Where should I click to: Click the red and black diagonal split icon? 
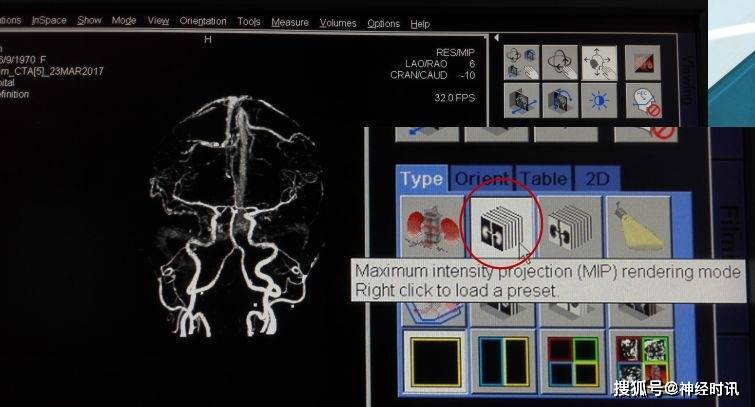(642, 62)
